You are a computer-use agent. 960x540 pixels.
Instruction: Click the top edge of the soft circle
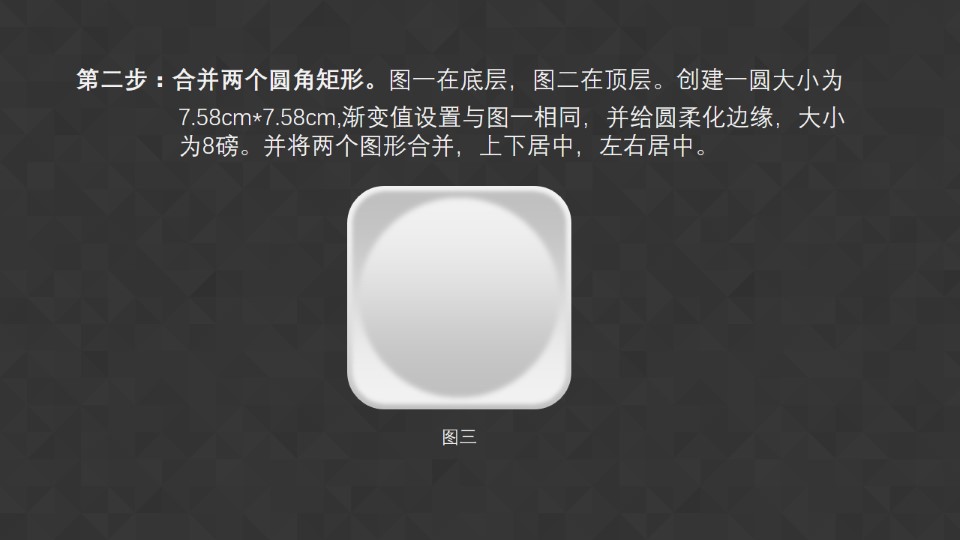tap(459, 198)
